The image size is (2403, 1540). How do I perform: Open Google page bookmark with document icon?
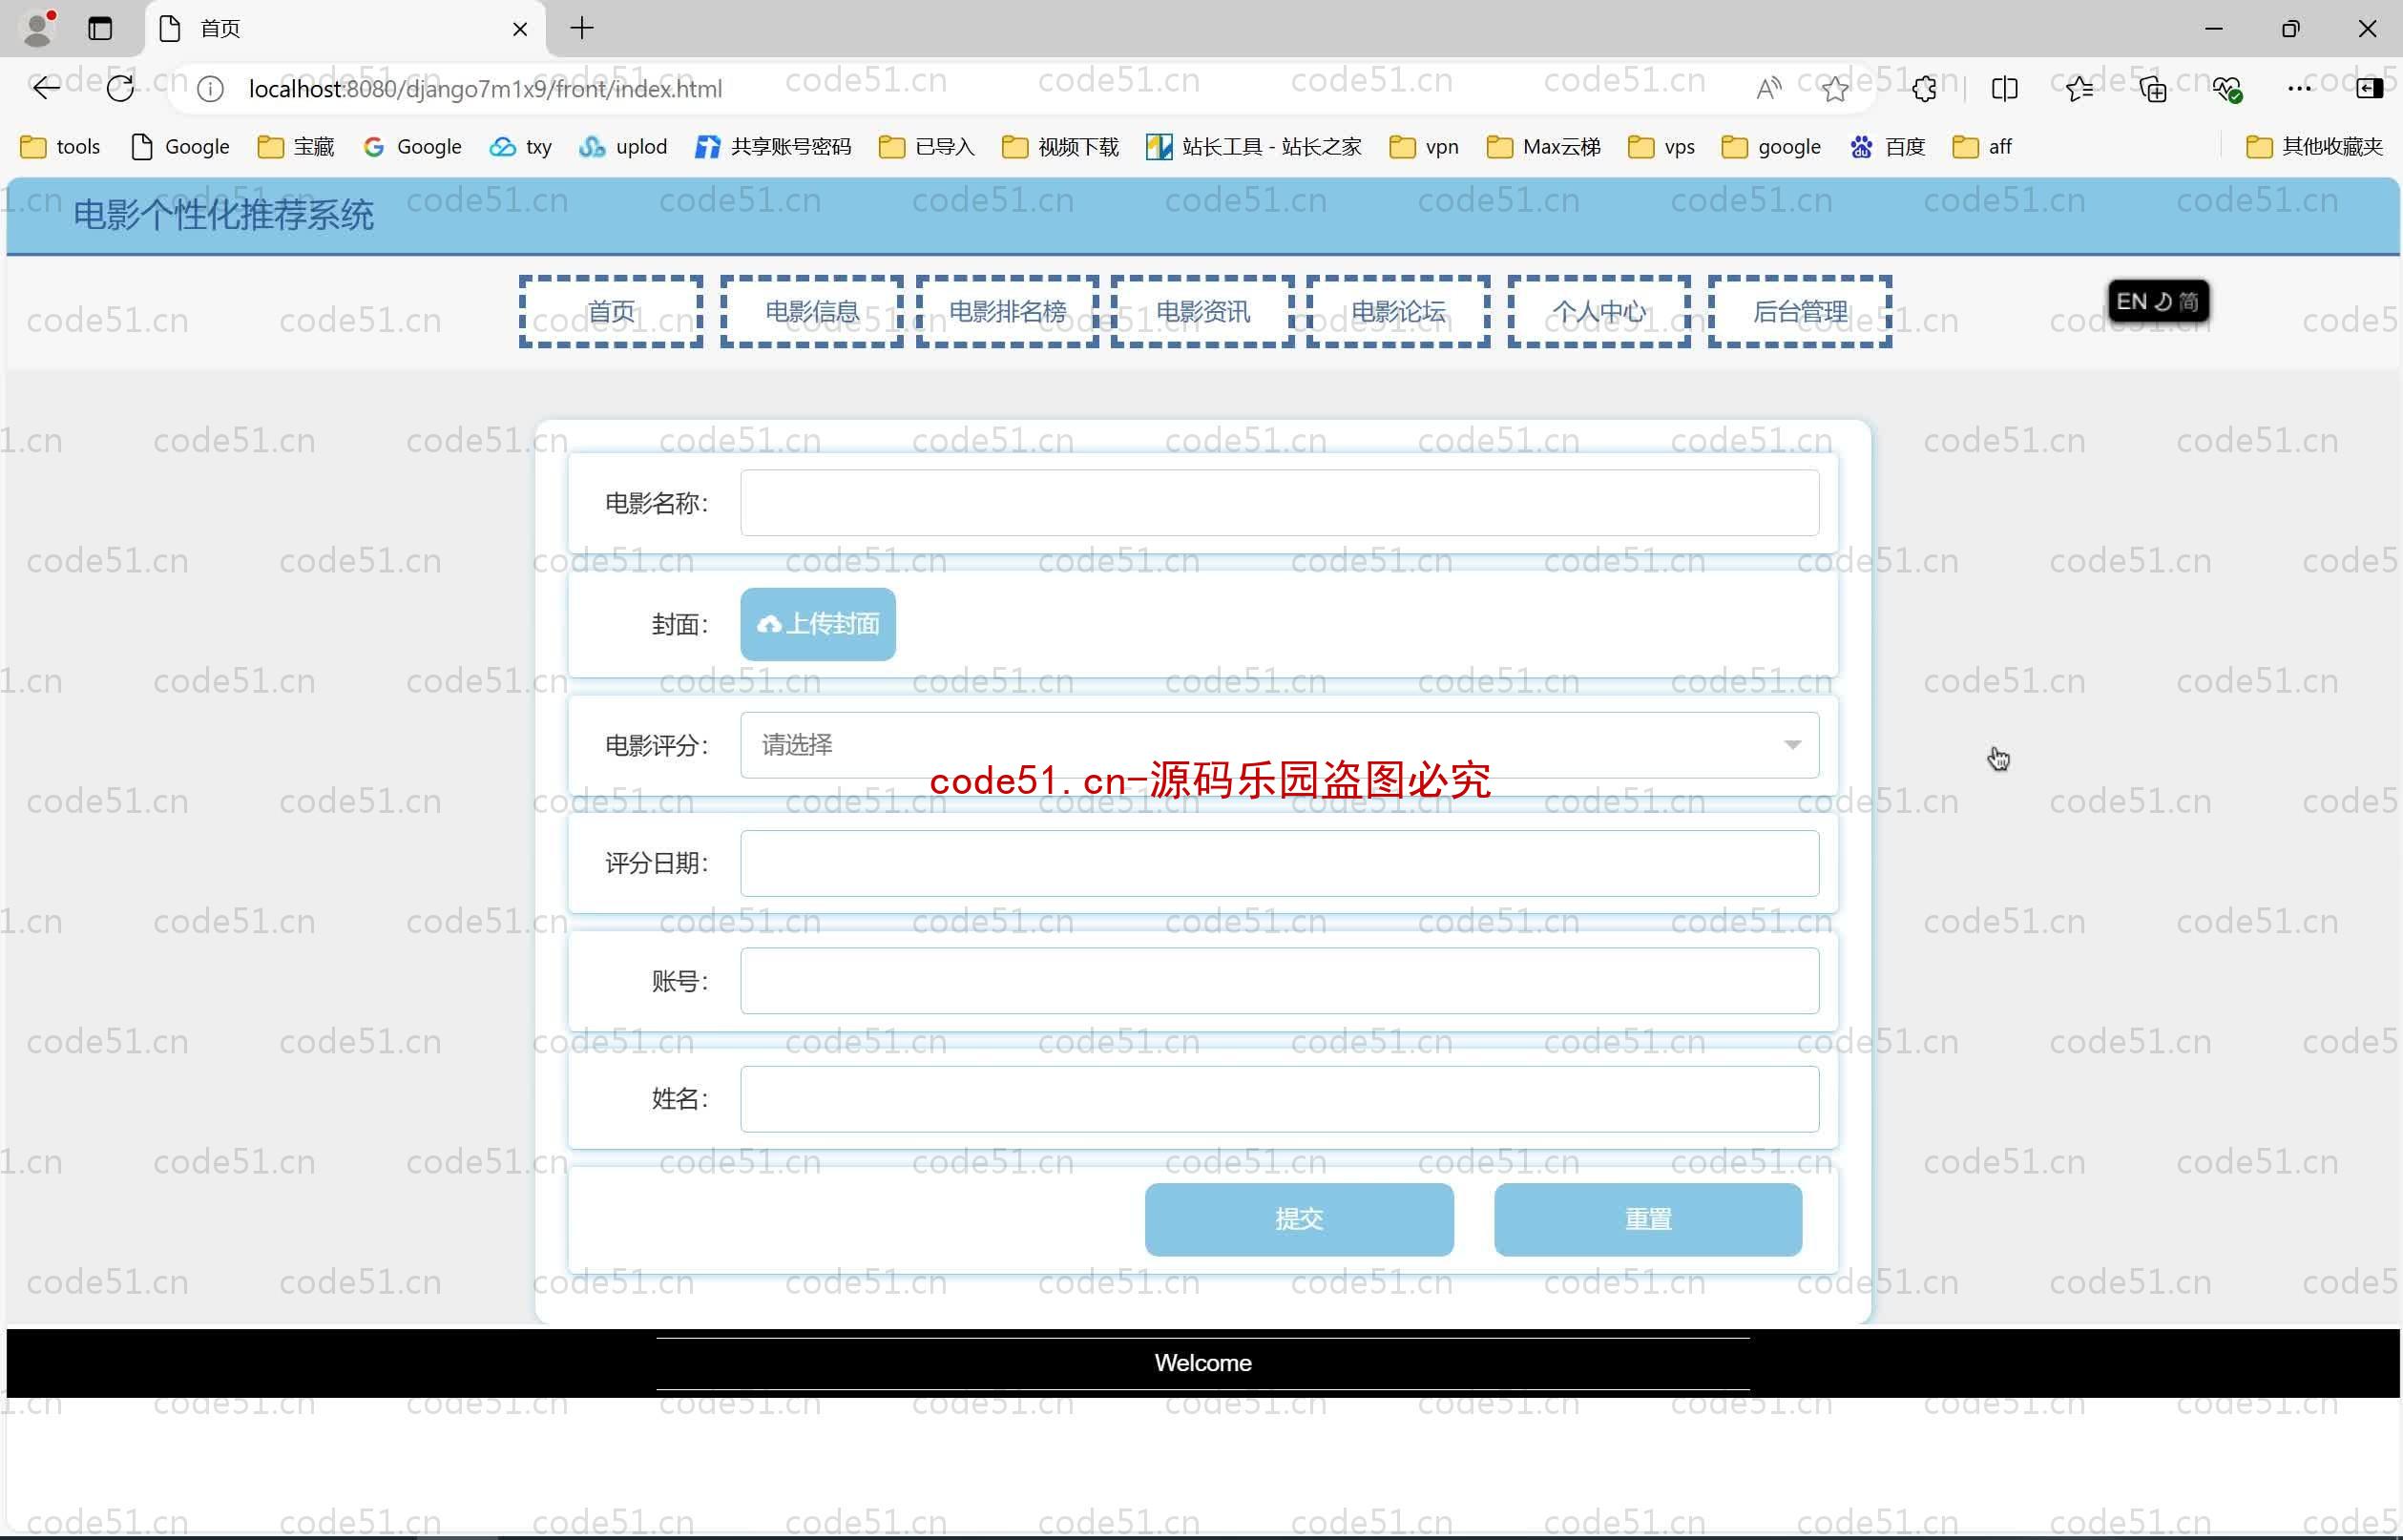[x=181, y=147]
